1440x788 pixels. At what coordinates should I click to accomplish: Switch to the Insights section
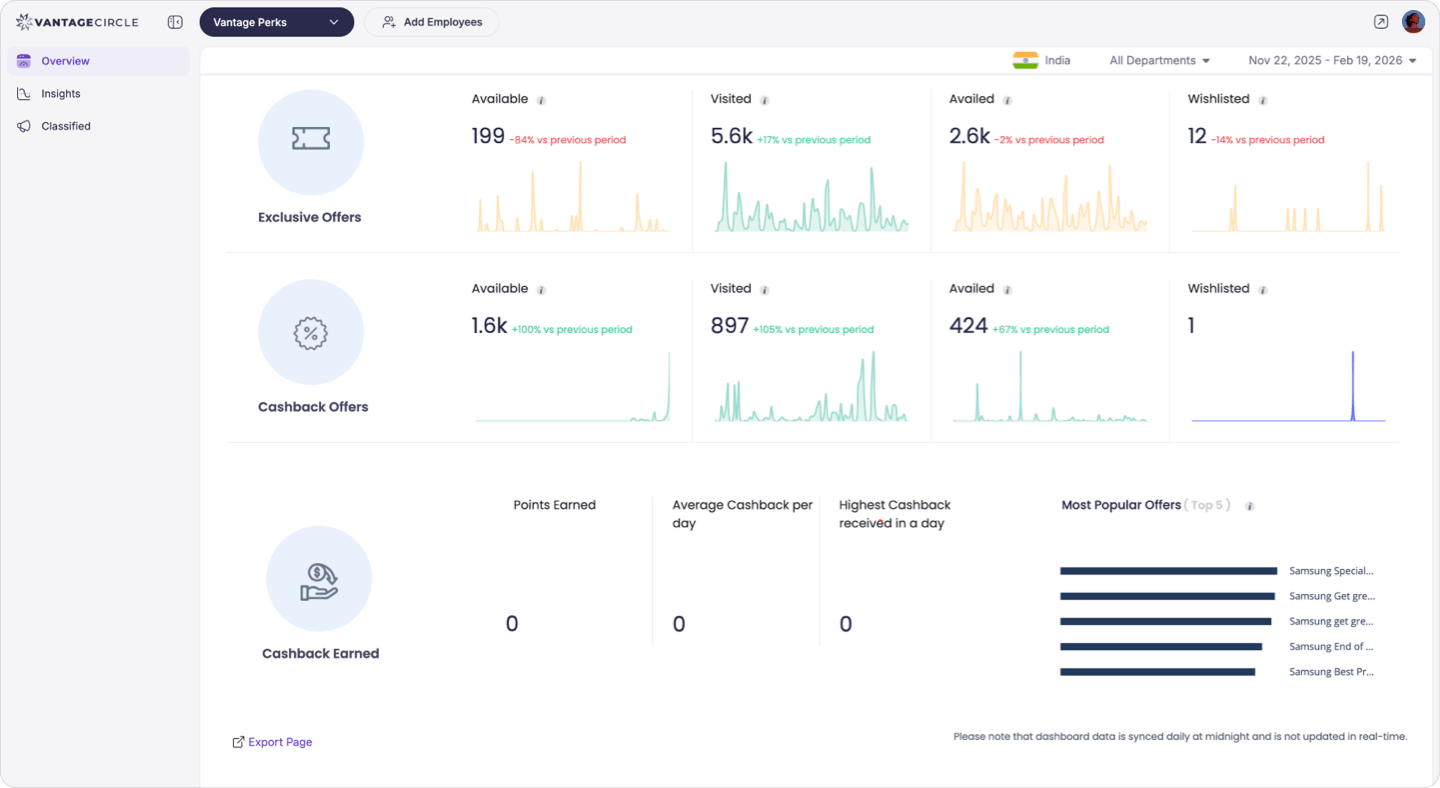point(60,93)
